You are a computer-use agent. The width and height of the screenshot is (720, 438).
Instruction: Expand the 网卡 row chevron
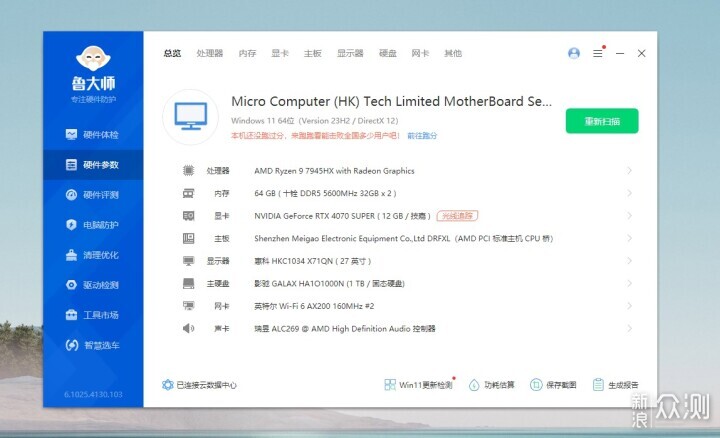pyautogui.click(x=629, y=306)
